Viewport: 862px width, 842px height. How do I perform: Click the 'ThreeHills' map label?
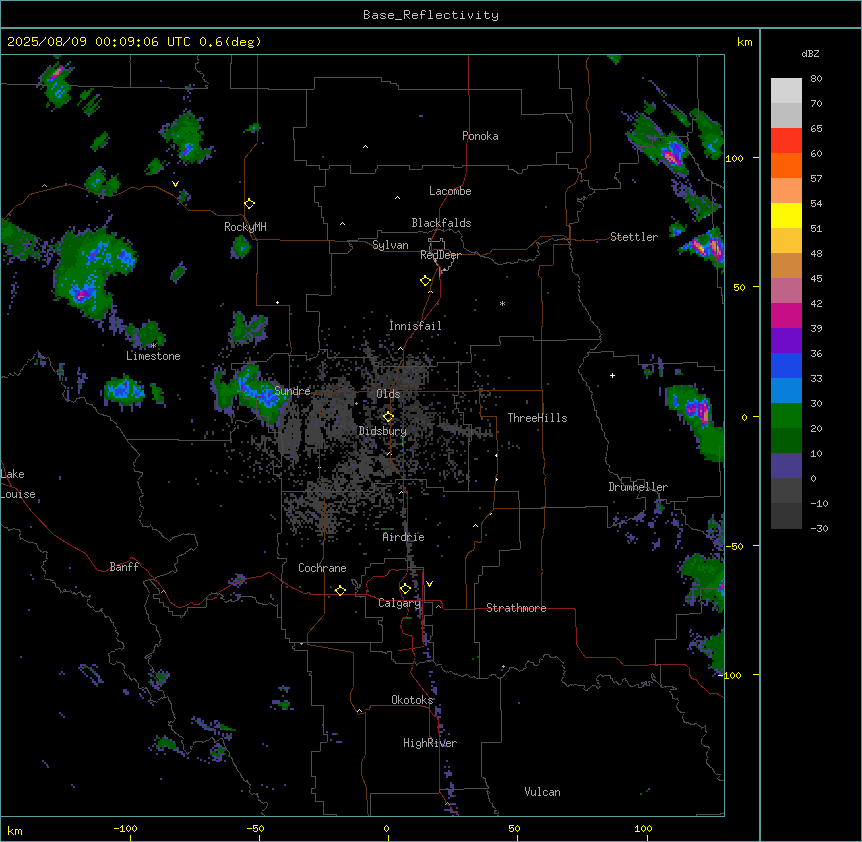(537, 418)
